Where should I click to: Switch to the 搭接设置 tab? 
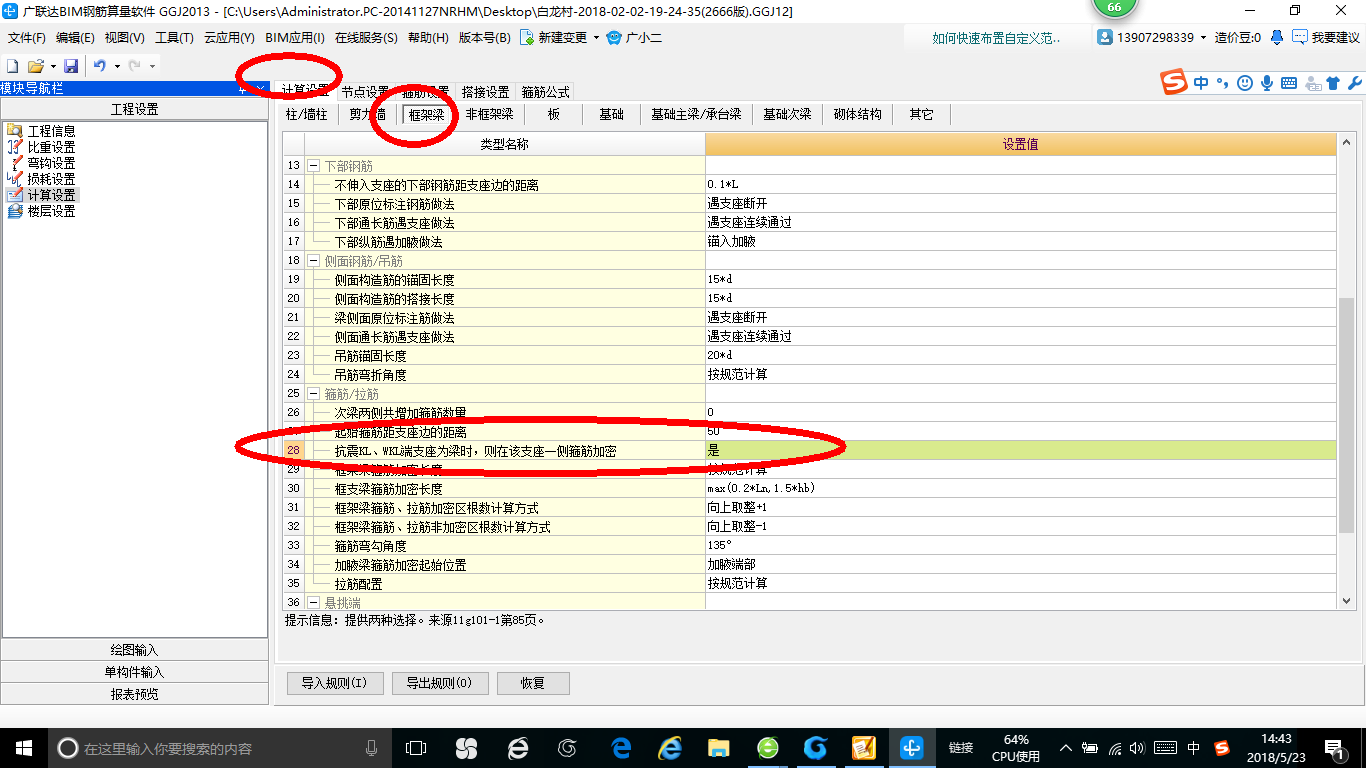[485, 92]
